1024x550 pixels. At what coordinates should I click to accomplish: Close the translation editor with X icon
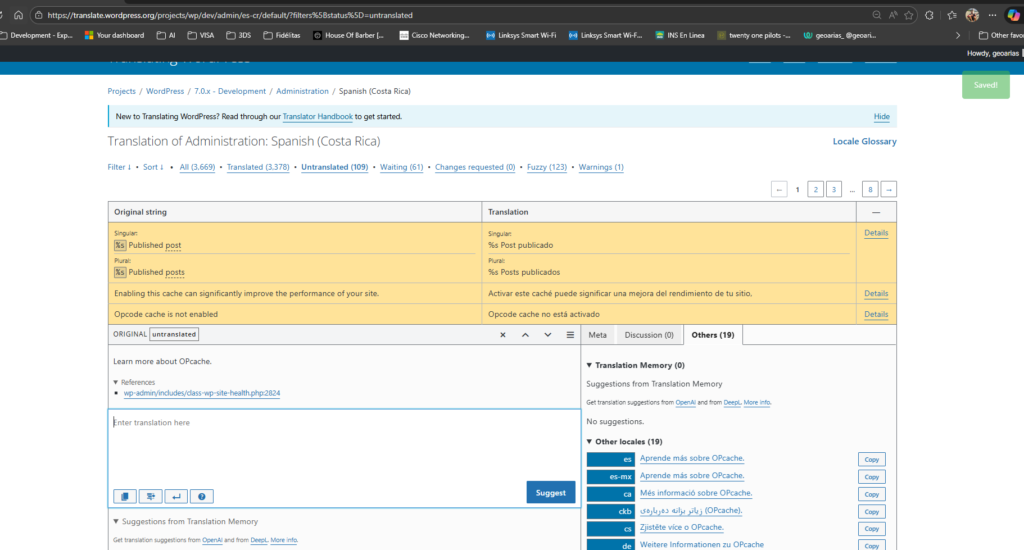tap(503, 335)
